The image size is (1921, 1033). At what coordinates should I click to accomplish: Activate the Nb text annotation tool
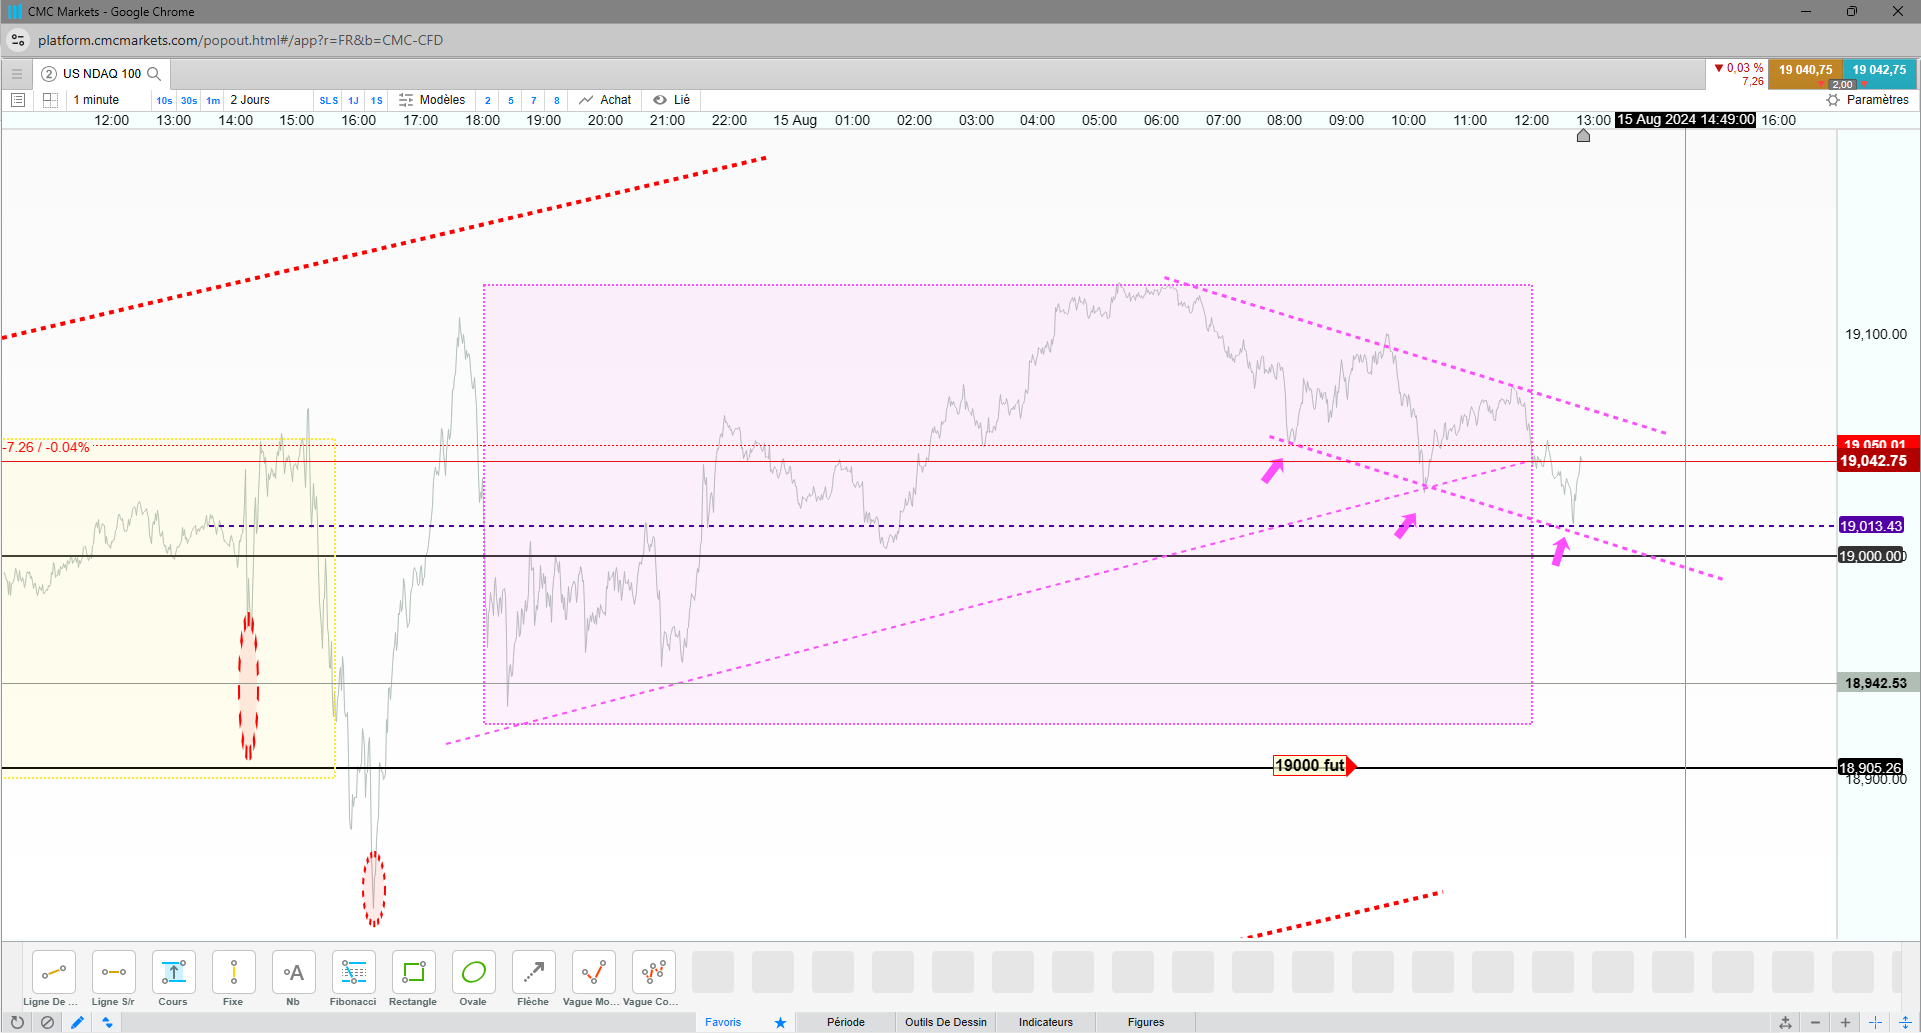tap(293, 978)
